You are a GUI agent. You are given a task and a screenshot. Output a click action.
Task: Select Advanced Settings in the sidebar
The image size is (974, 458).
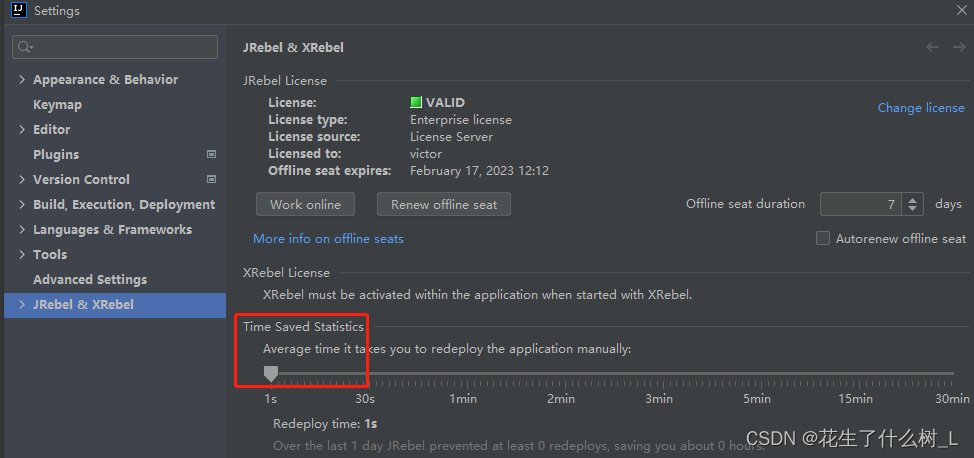point(90,279)
